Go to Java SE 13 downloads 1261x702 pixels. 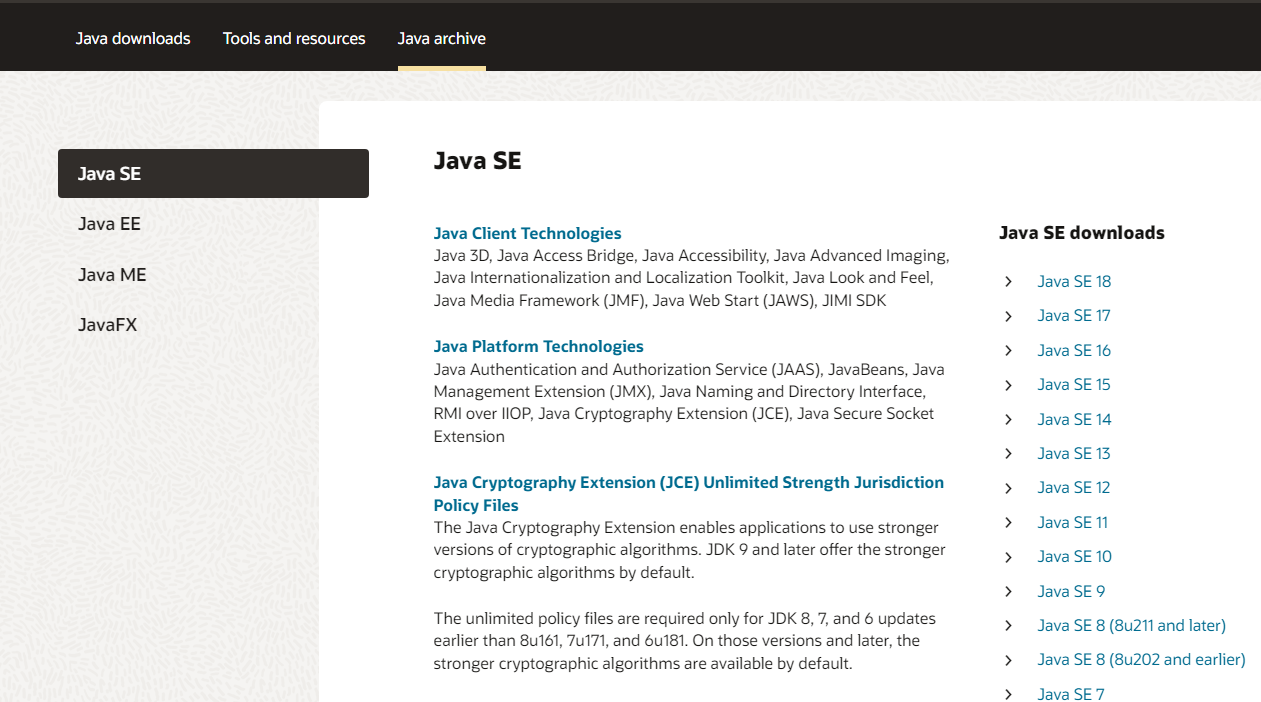pyautogui.click(x=1074, y=454)
